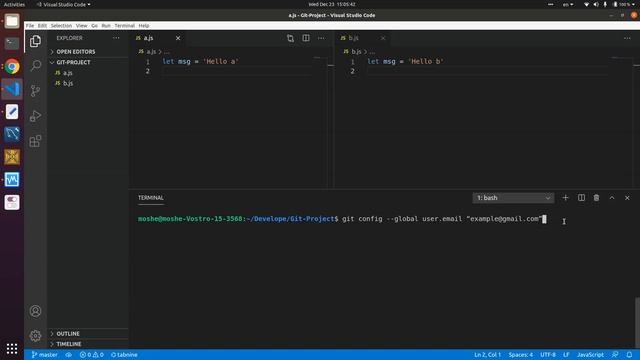Click the feedback icon in status bar
This screenshot has height=360, width=640.
point(615,355)
